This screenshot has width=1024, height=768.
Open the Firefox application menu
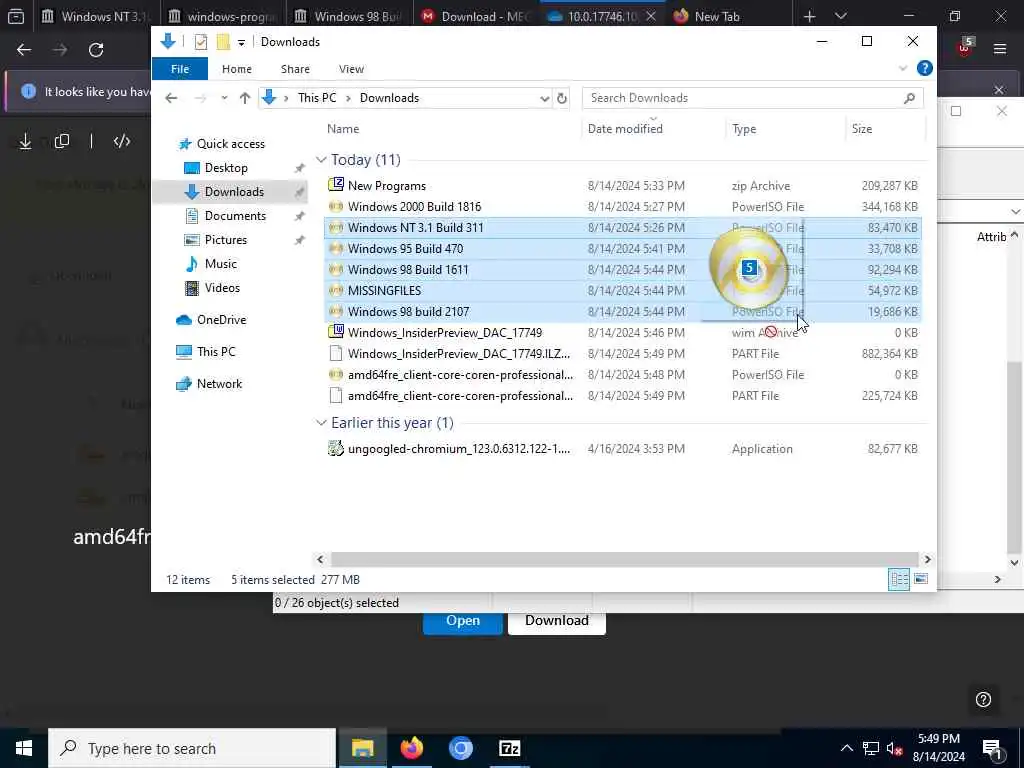(999, 49)
